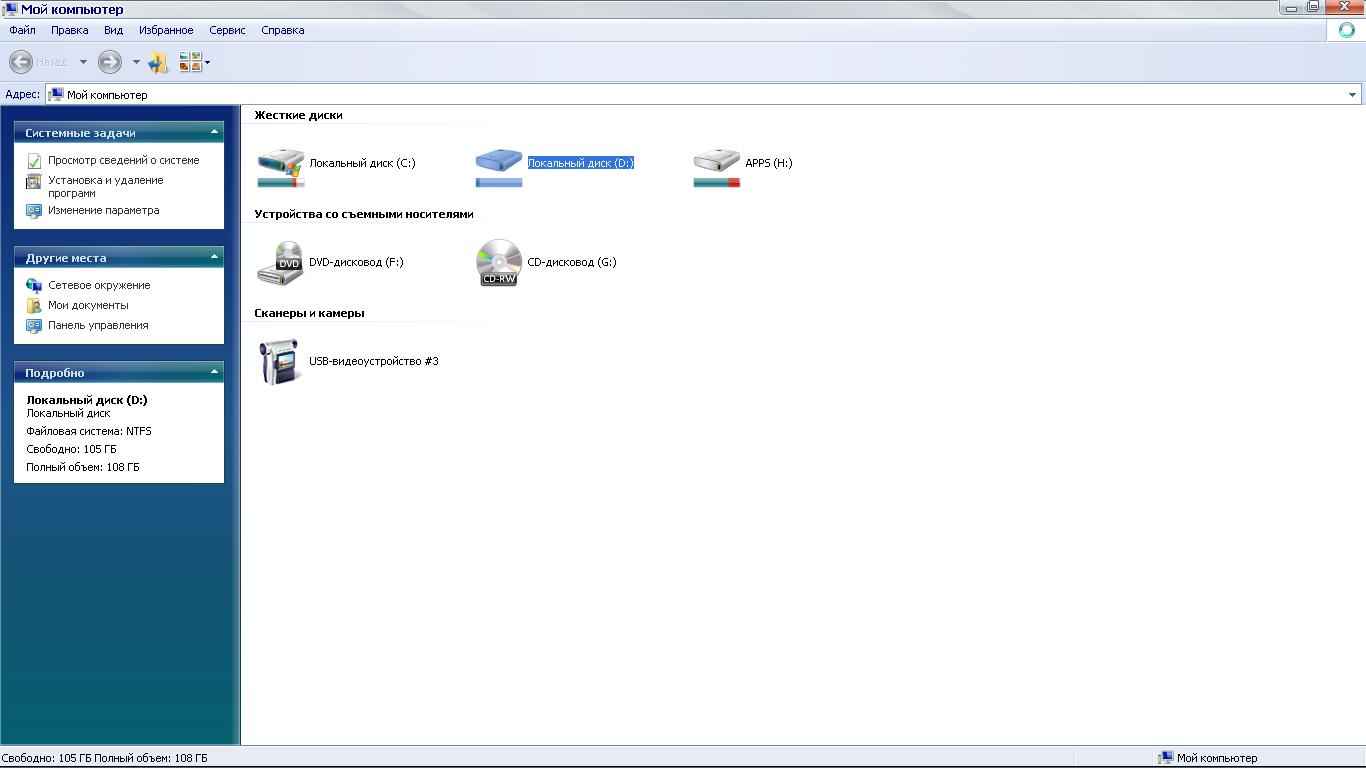1366x768 pixels.
Task: Click Установка и удаление программ link
Action: point(105,186)
